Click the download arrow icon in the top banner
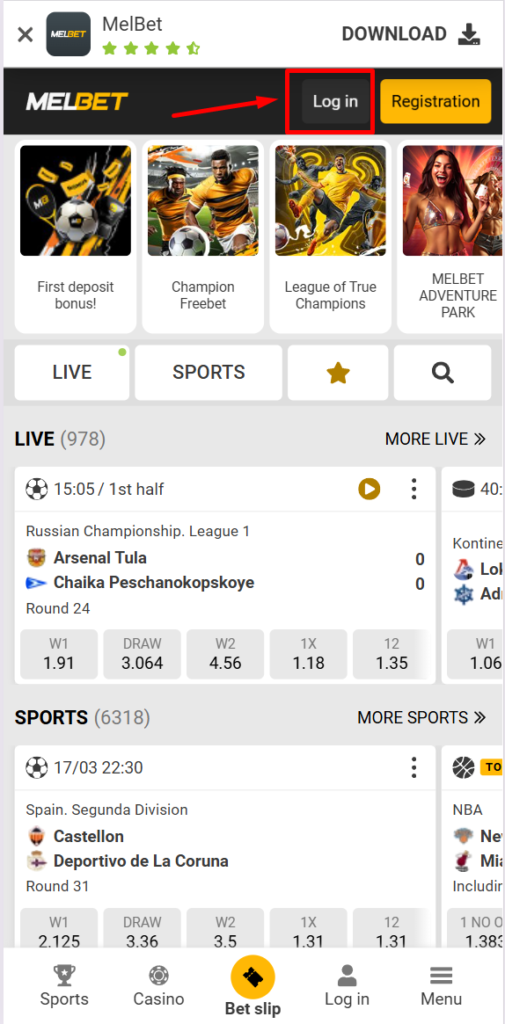 tap(469, 34)
